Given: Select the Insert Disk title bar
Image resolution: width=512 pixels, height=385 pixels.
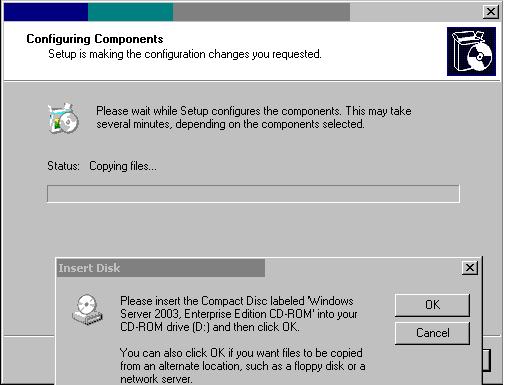Looking at the screenshot, I should [161, 268].
